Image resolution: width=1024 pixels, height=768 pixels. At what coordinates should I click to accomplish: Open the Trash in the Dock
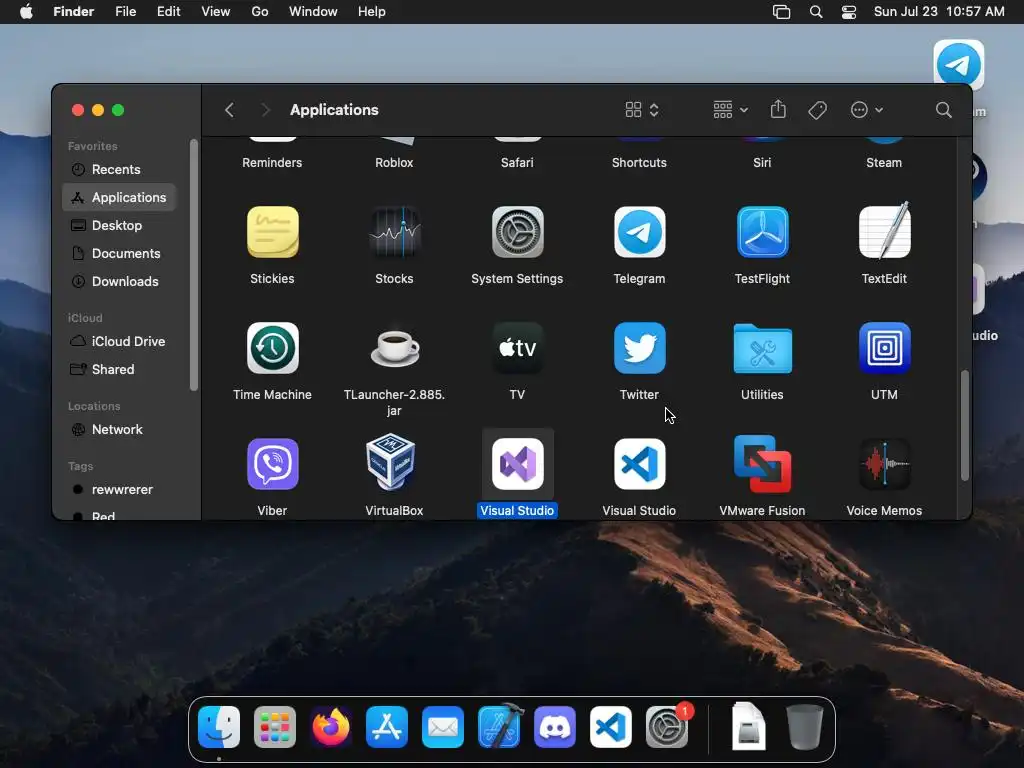pyautogui.click(x=805, y=727)
